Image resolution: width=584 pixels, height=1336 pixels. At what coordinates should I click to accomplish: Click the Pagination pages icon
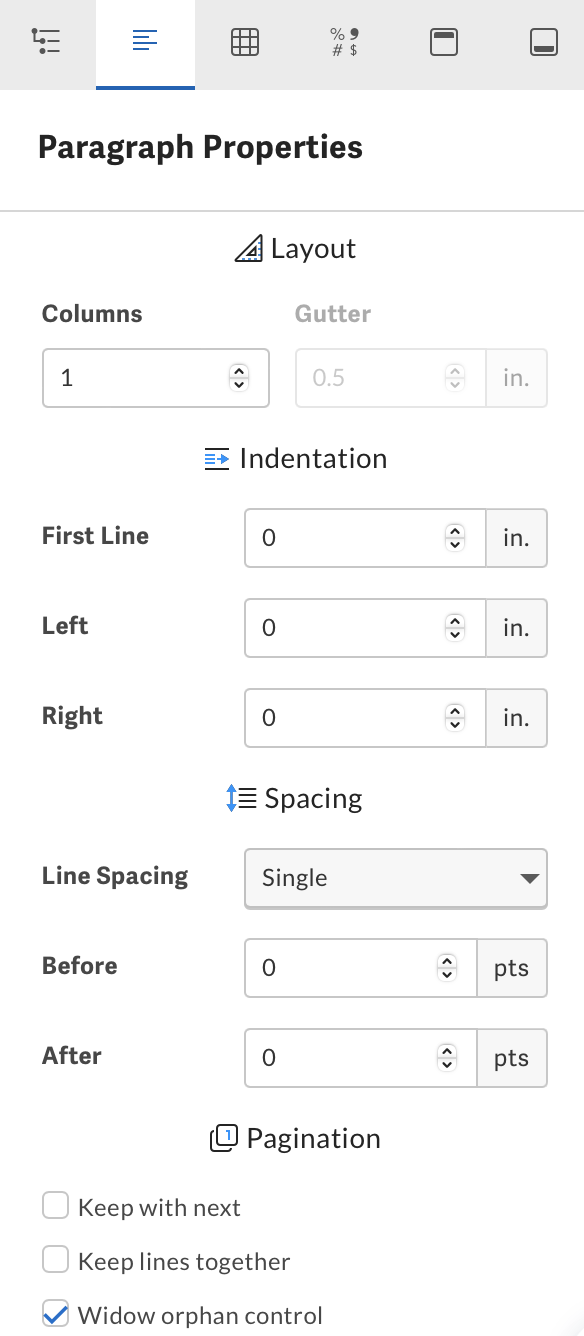pyautogui.click(x=224, y=1138)
